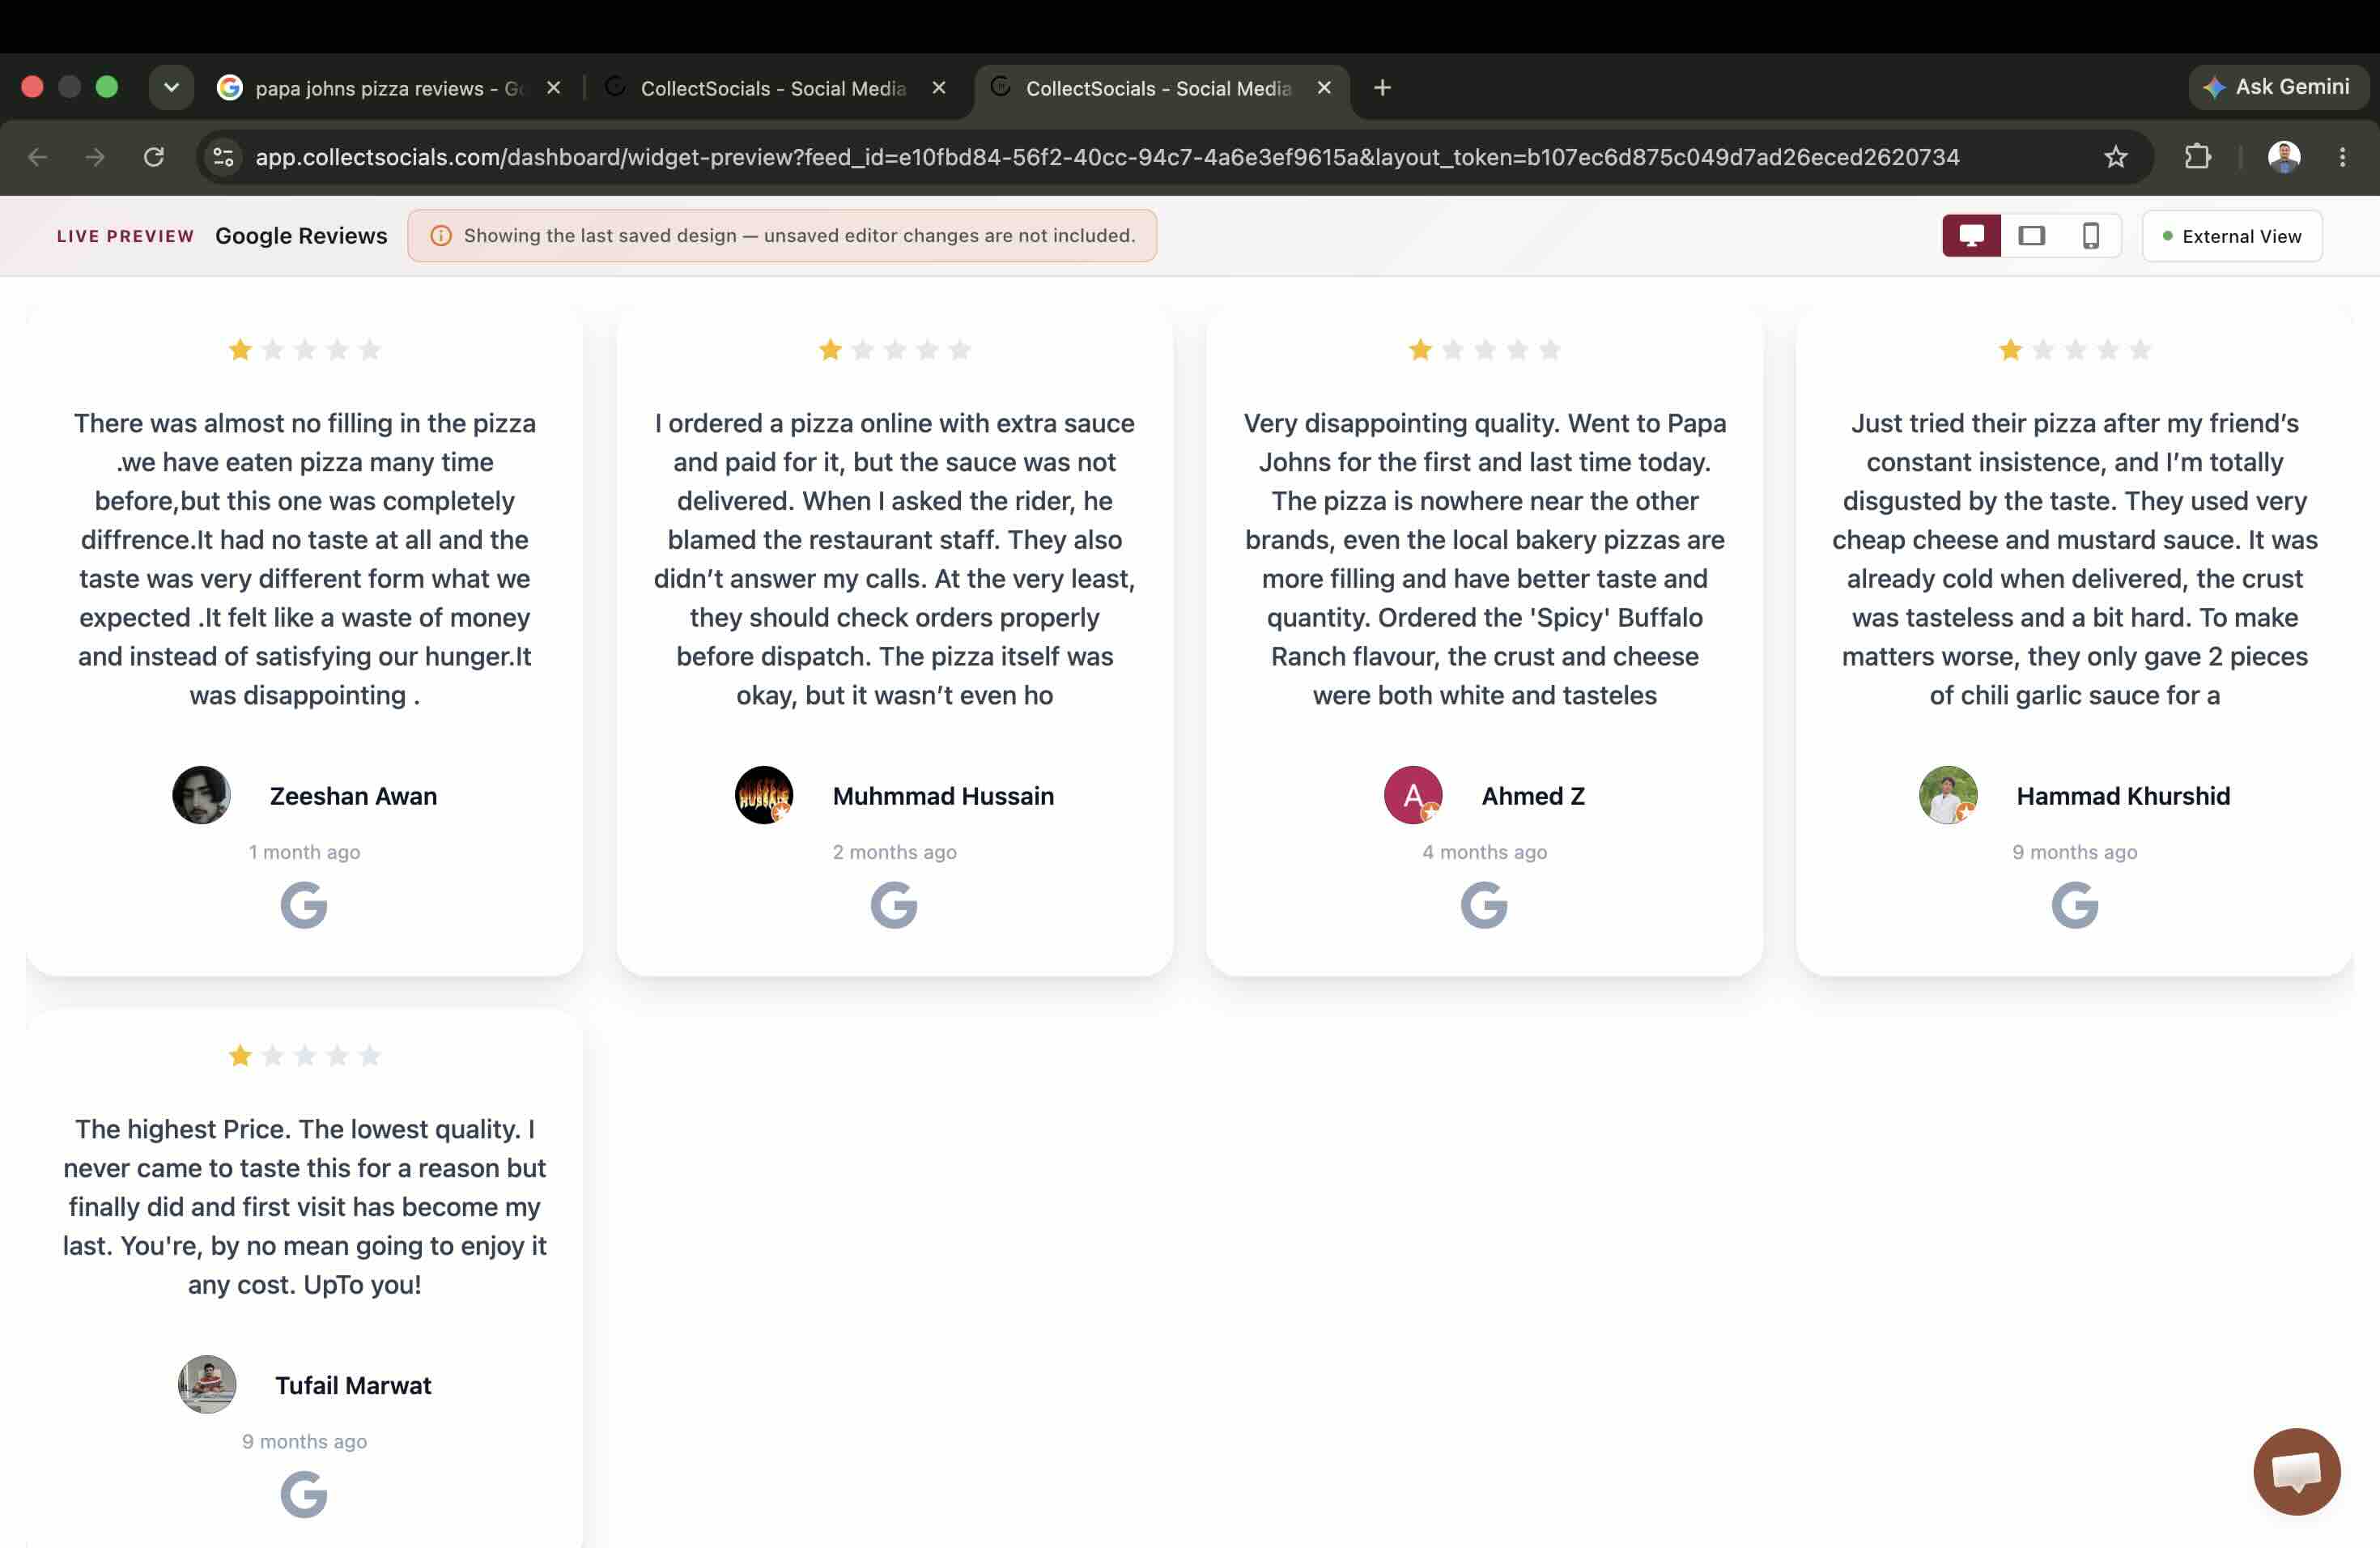This screenshot has height=1548, width=2380.
Task: Click the star rating on Zeeshan Awan's review
Action: pos(304,350)
